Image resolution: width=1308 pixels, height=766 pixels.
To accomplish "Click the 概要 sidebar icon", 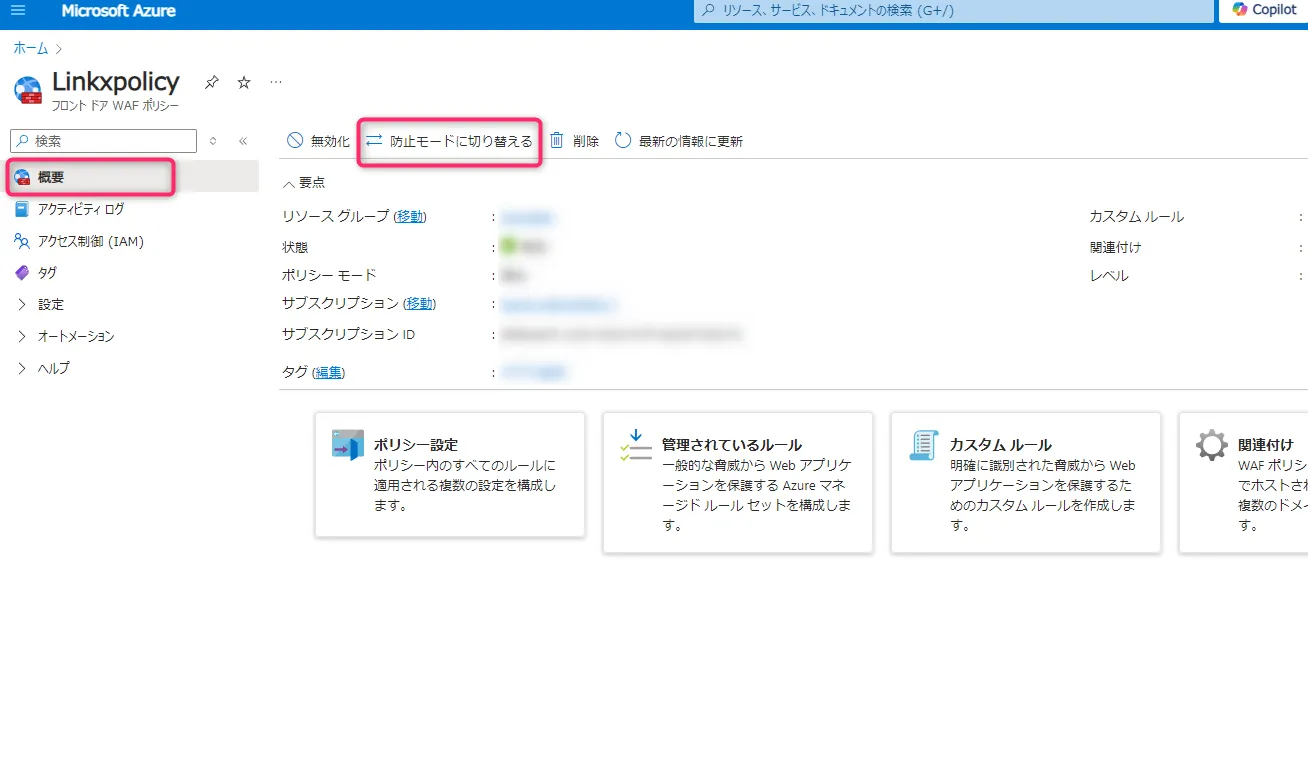I will pyautogui.click(x=22, y=177).
